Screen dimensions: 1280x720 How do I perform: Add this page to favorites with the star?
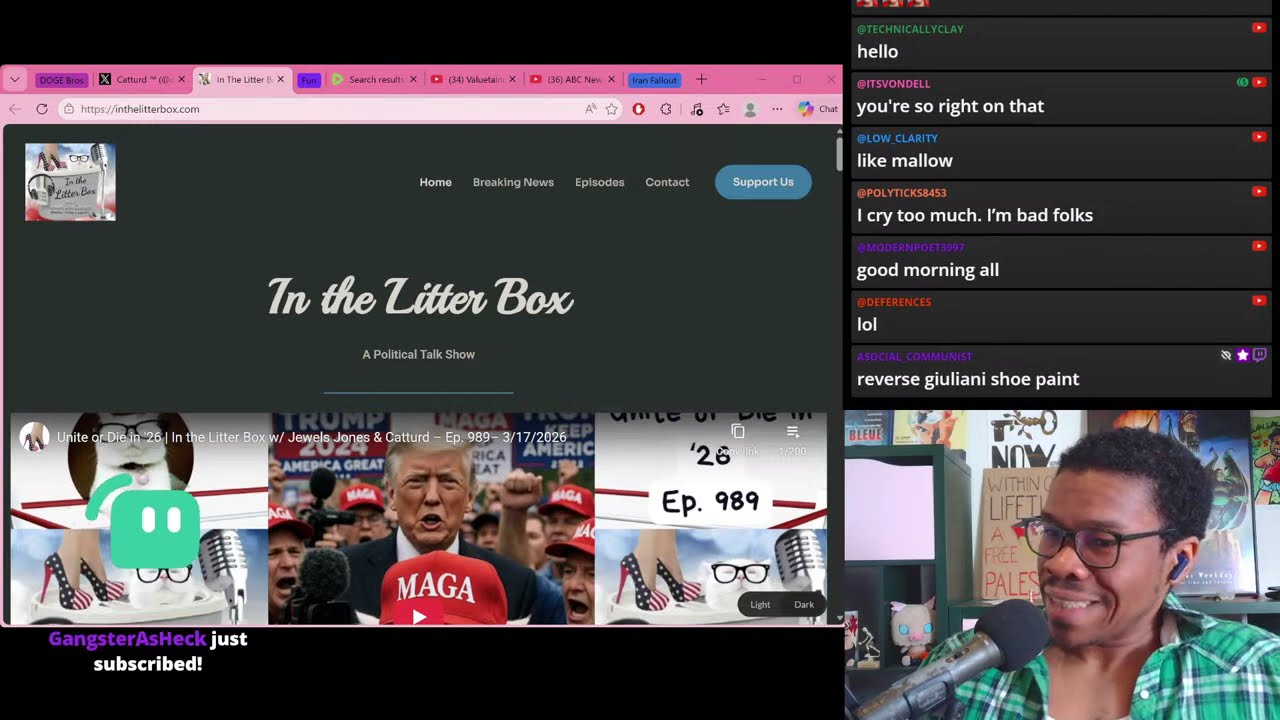tap(612, 109)
